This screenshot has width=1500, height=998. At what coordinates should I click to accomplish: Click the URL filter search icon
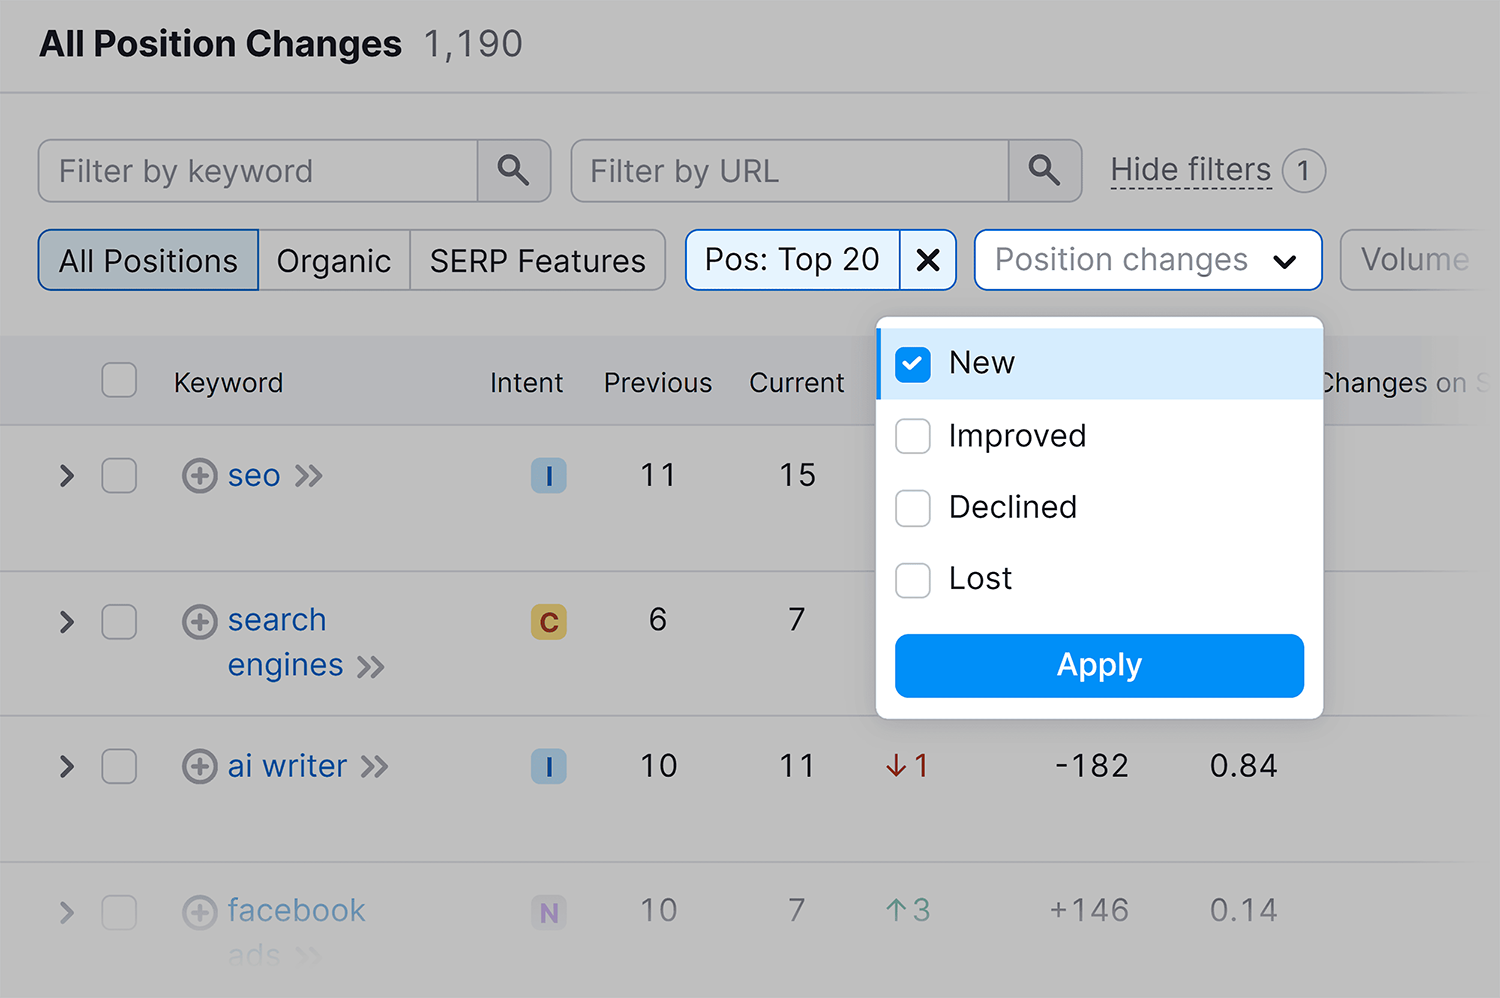click(x=1044, y=171)
